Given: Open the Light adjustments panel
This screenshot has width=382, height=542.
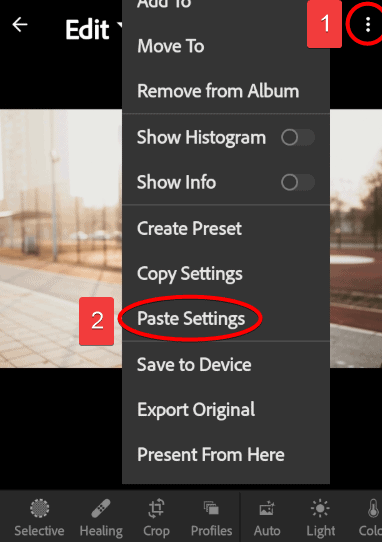Looking at the screenshot, I should coord(320,517).
